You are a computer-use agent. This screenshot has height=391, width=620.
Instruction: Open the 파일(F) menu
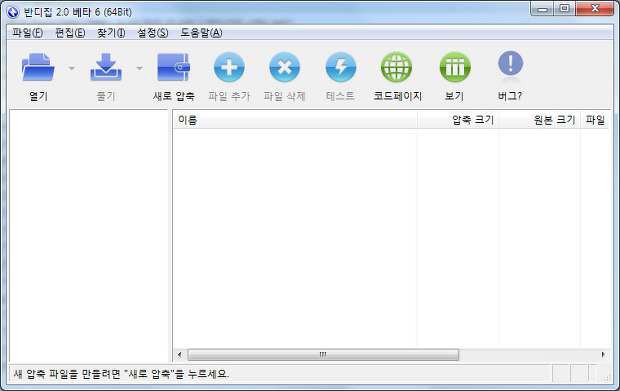pyautogui.click(x=27, y=33)
